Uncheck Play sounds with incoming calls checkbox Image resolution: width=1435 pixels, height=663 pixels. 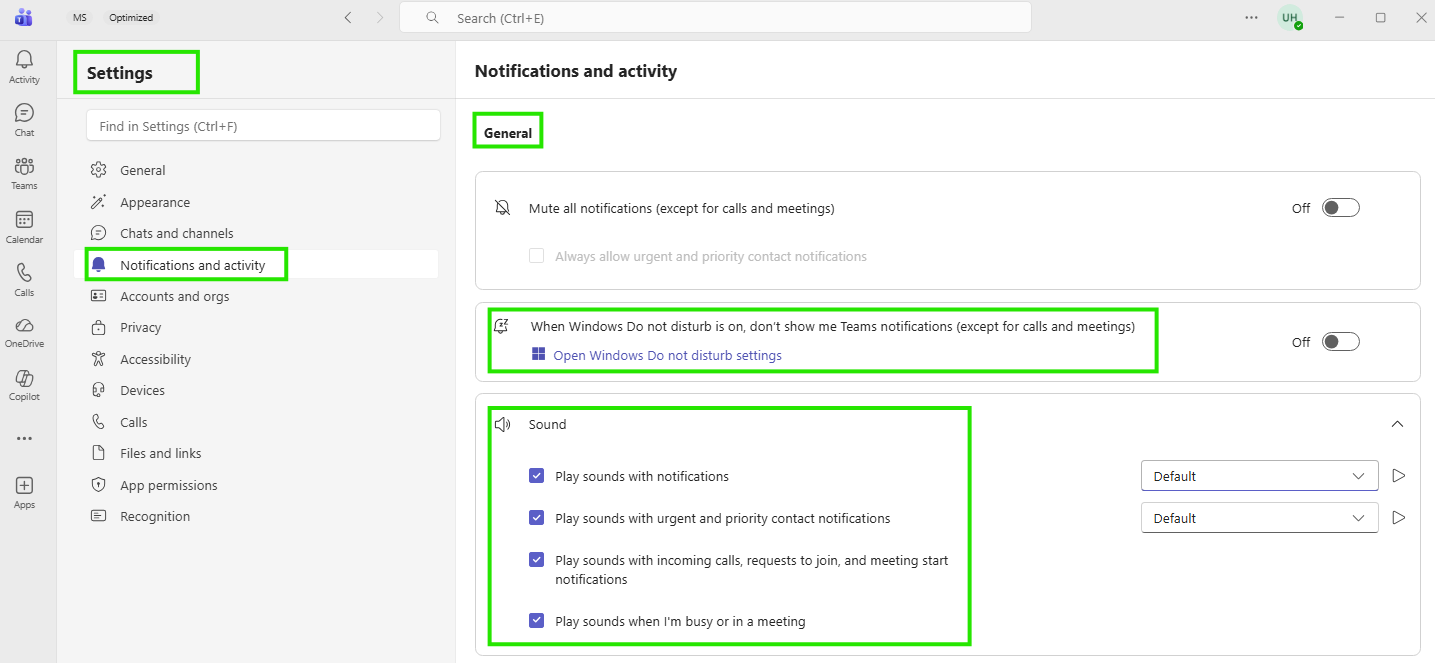pyautogui.click(x=536, y=560)
